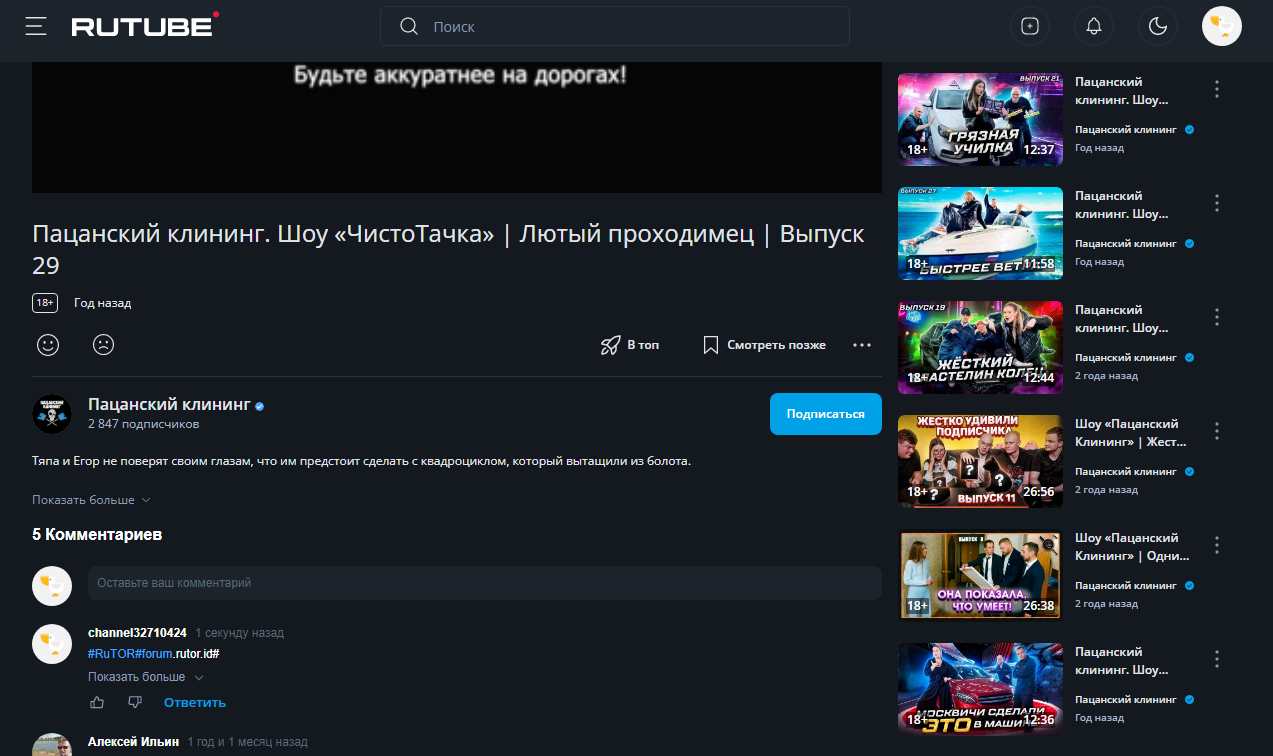Click verified checkmark next to channel name

coord(260,406)
